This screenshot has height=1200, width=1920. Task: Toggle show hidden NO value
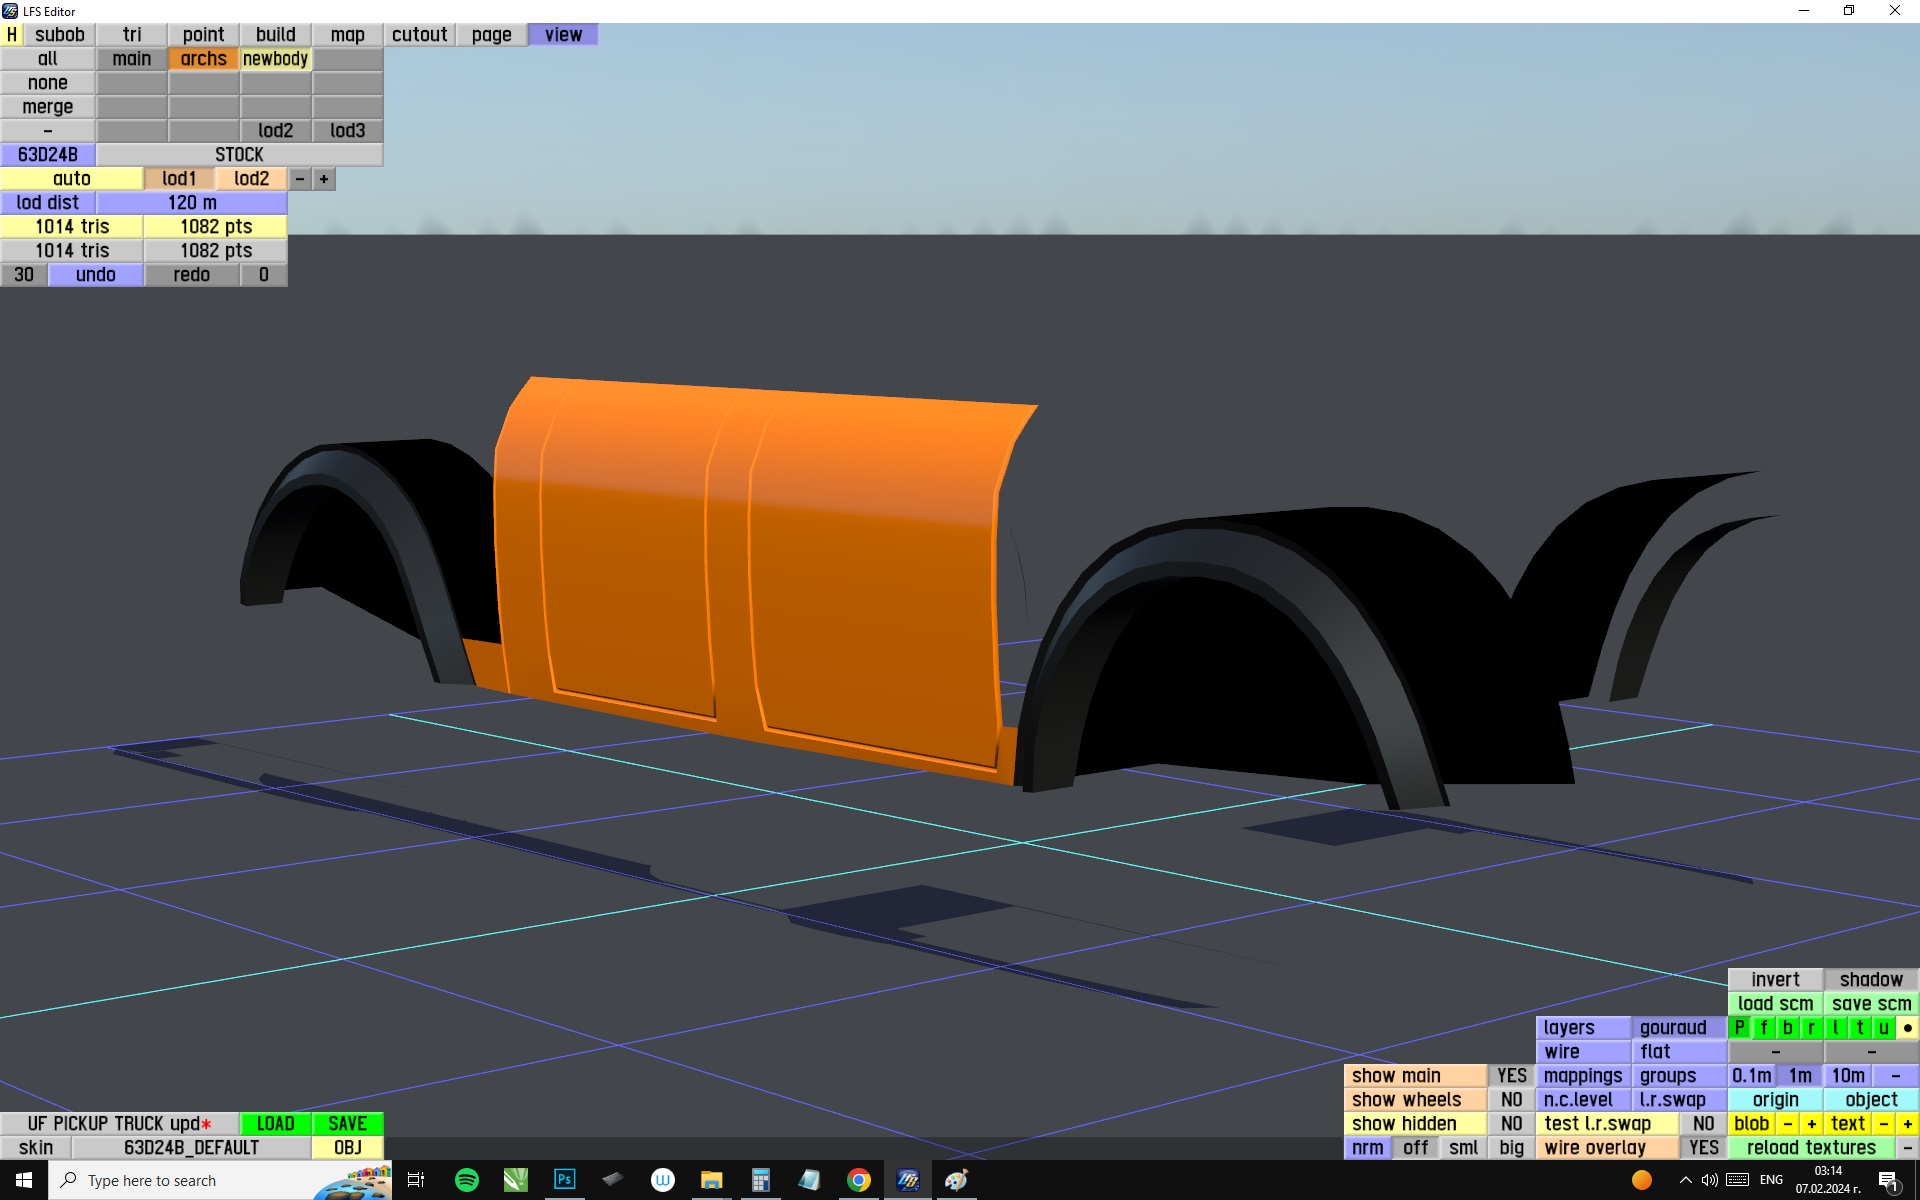click(x=1511, y=1123)
